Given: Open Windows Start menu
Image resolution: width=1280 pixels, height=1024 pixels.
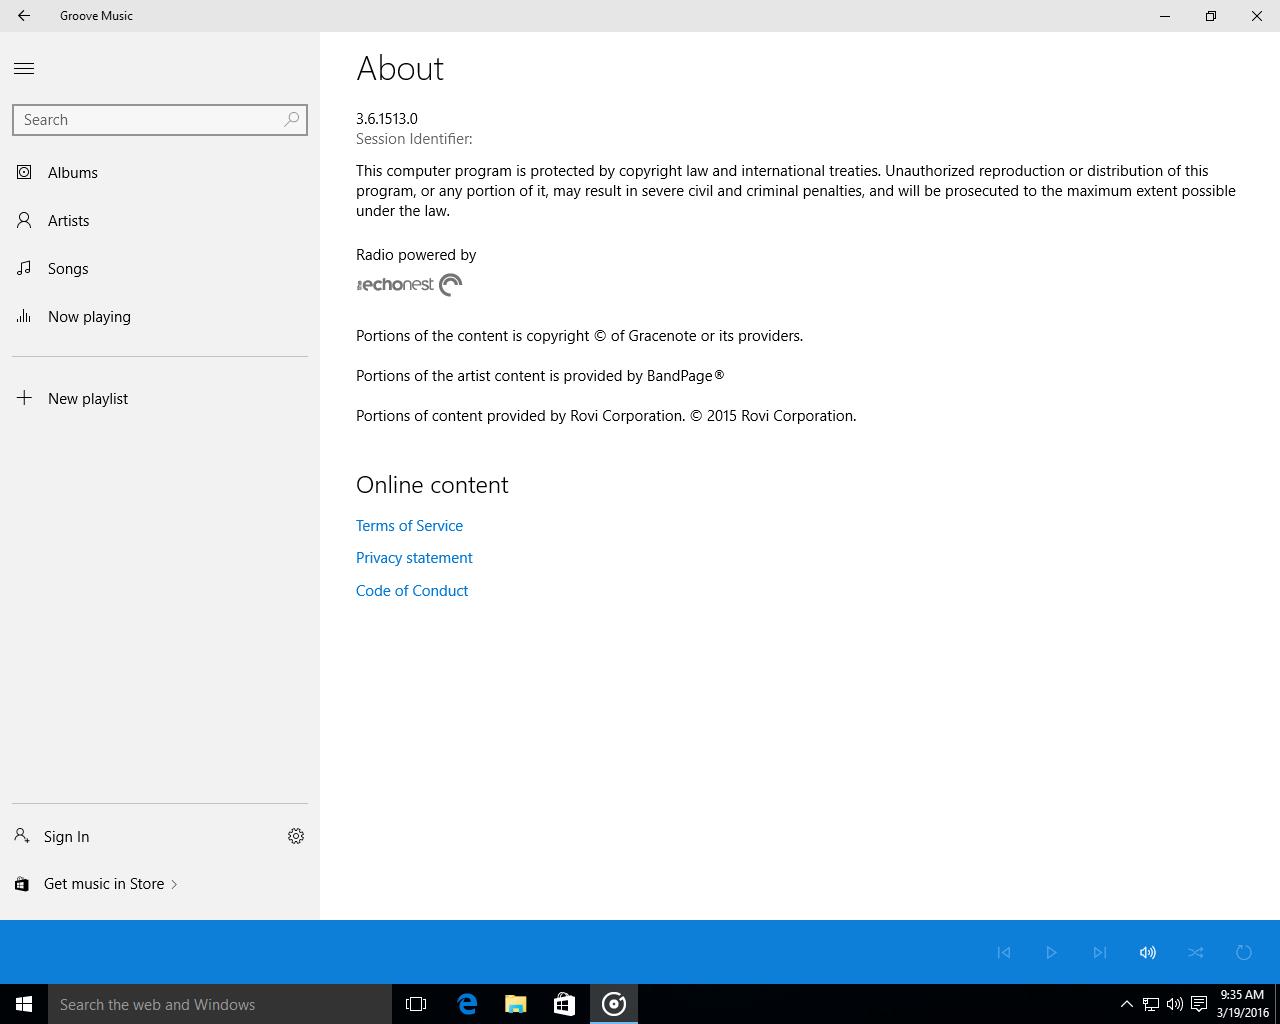Looking at the screenshot, I should 24,1004.
